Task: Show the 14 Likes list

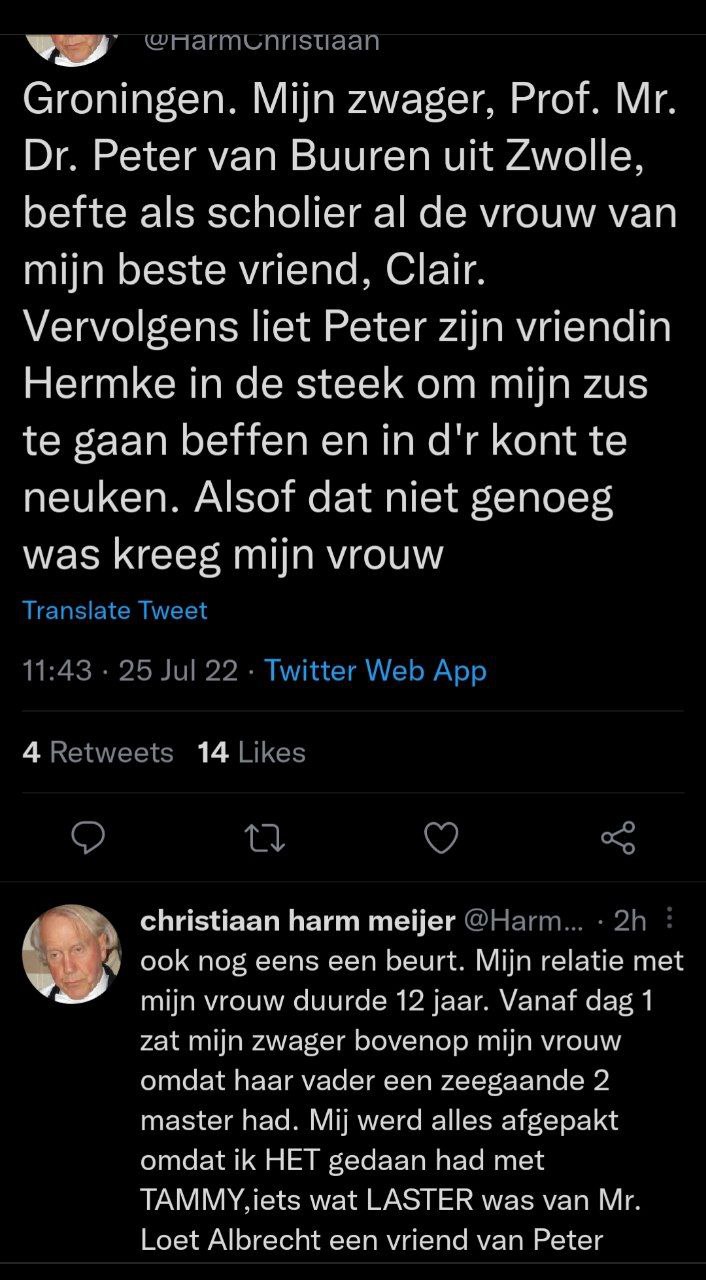Action: [252, 752]
